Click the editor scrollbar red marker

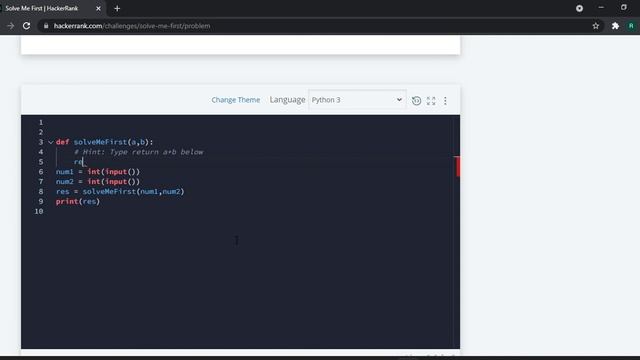[457, 166]
